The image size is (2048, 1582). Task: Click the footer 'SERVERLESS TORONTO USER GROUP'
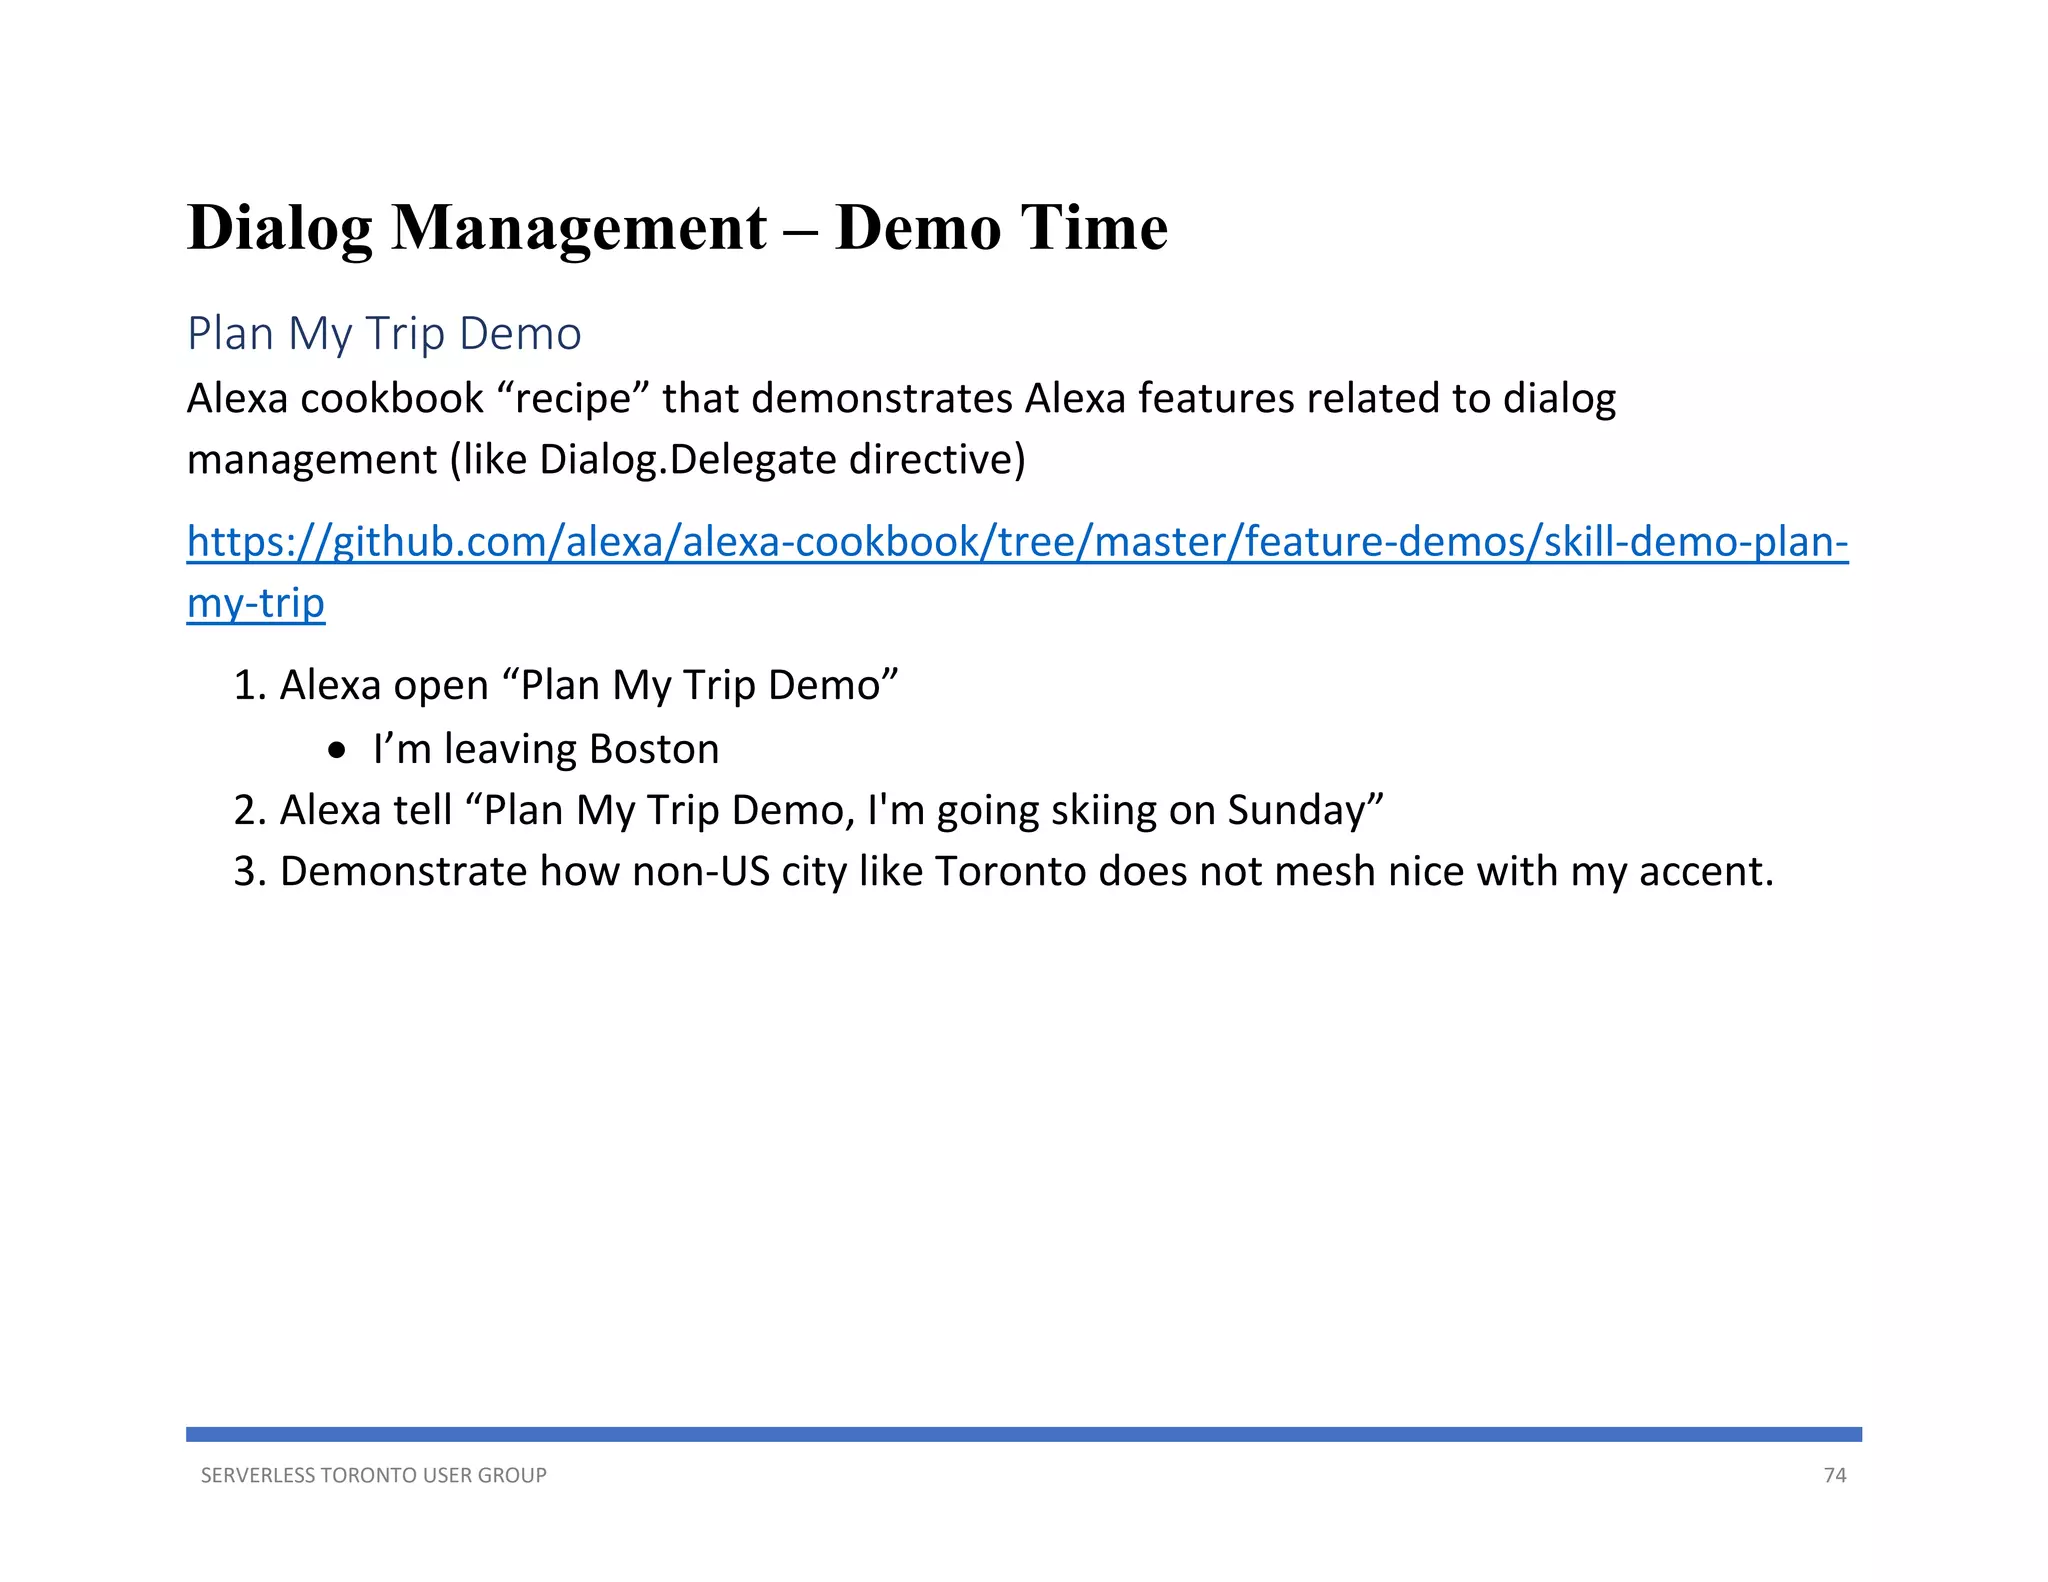(x=374, y=1475)
